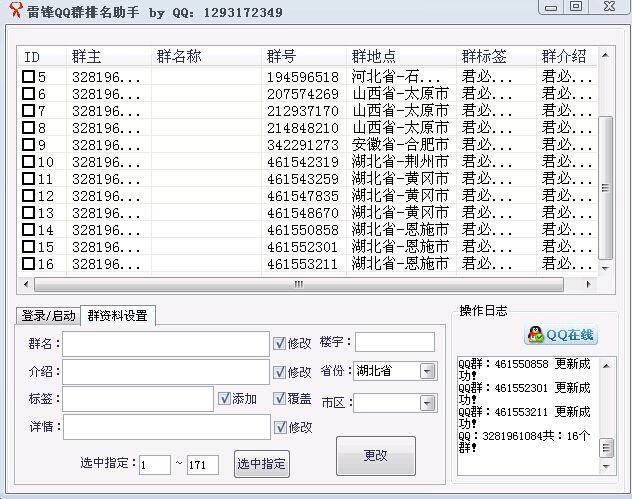Screen dimensions: 632x499
Task: Tick the checkbox for row ID 10
Action: tap(28, 161)
